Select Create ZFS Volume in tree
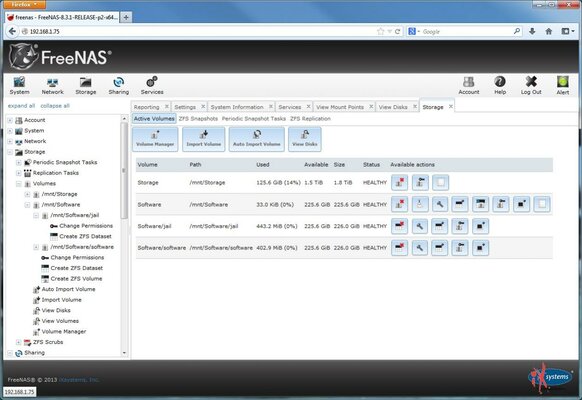 coord(76,279)
